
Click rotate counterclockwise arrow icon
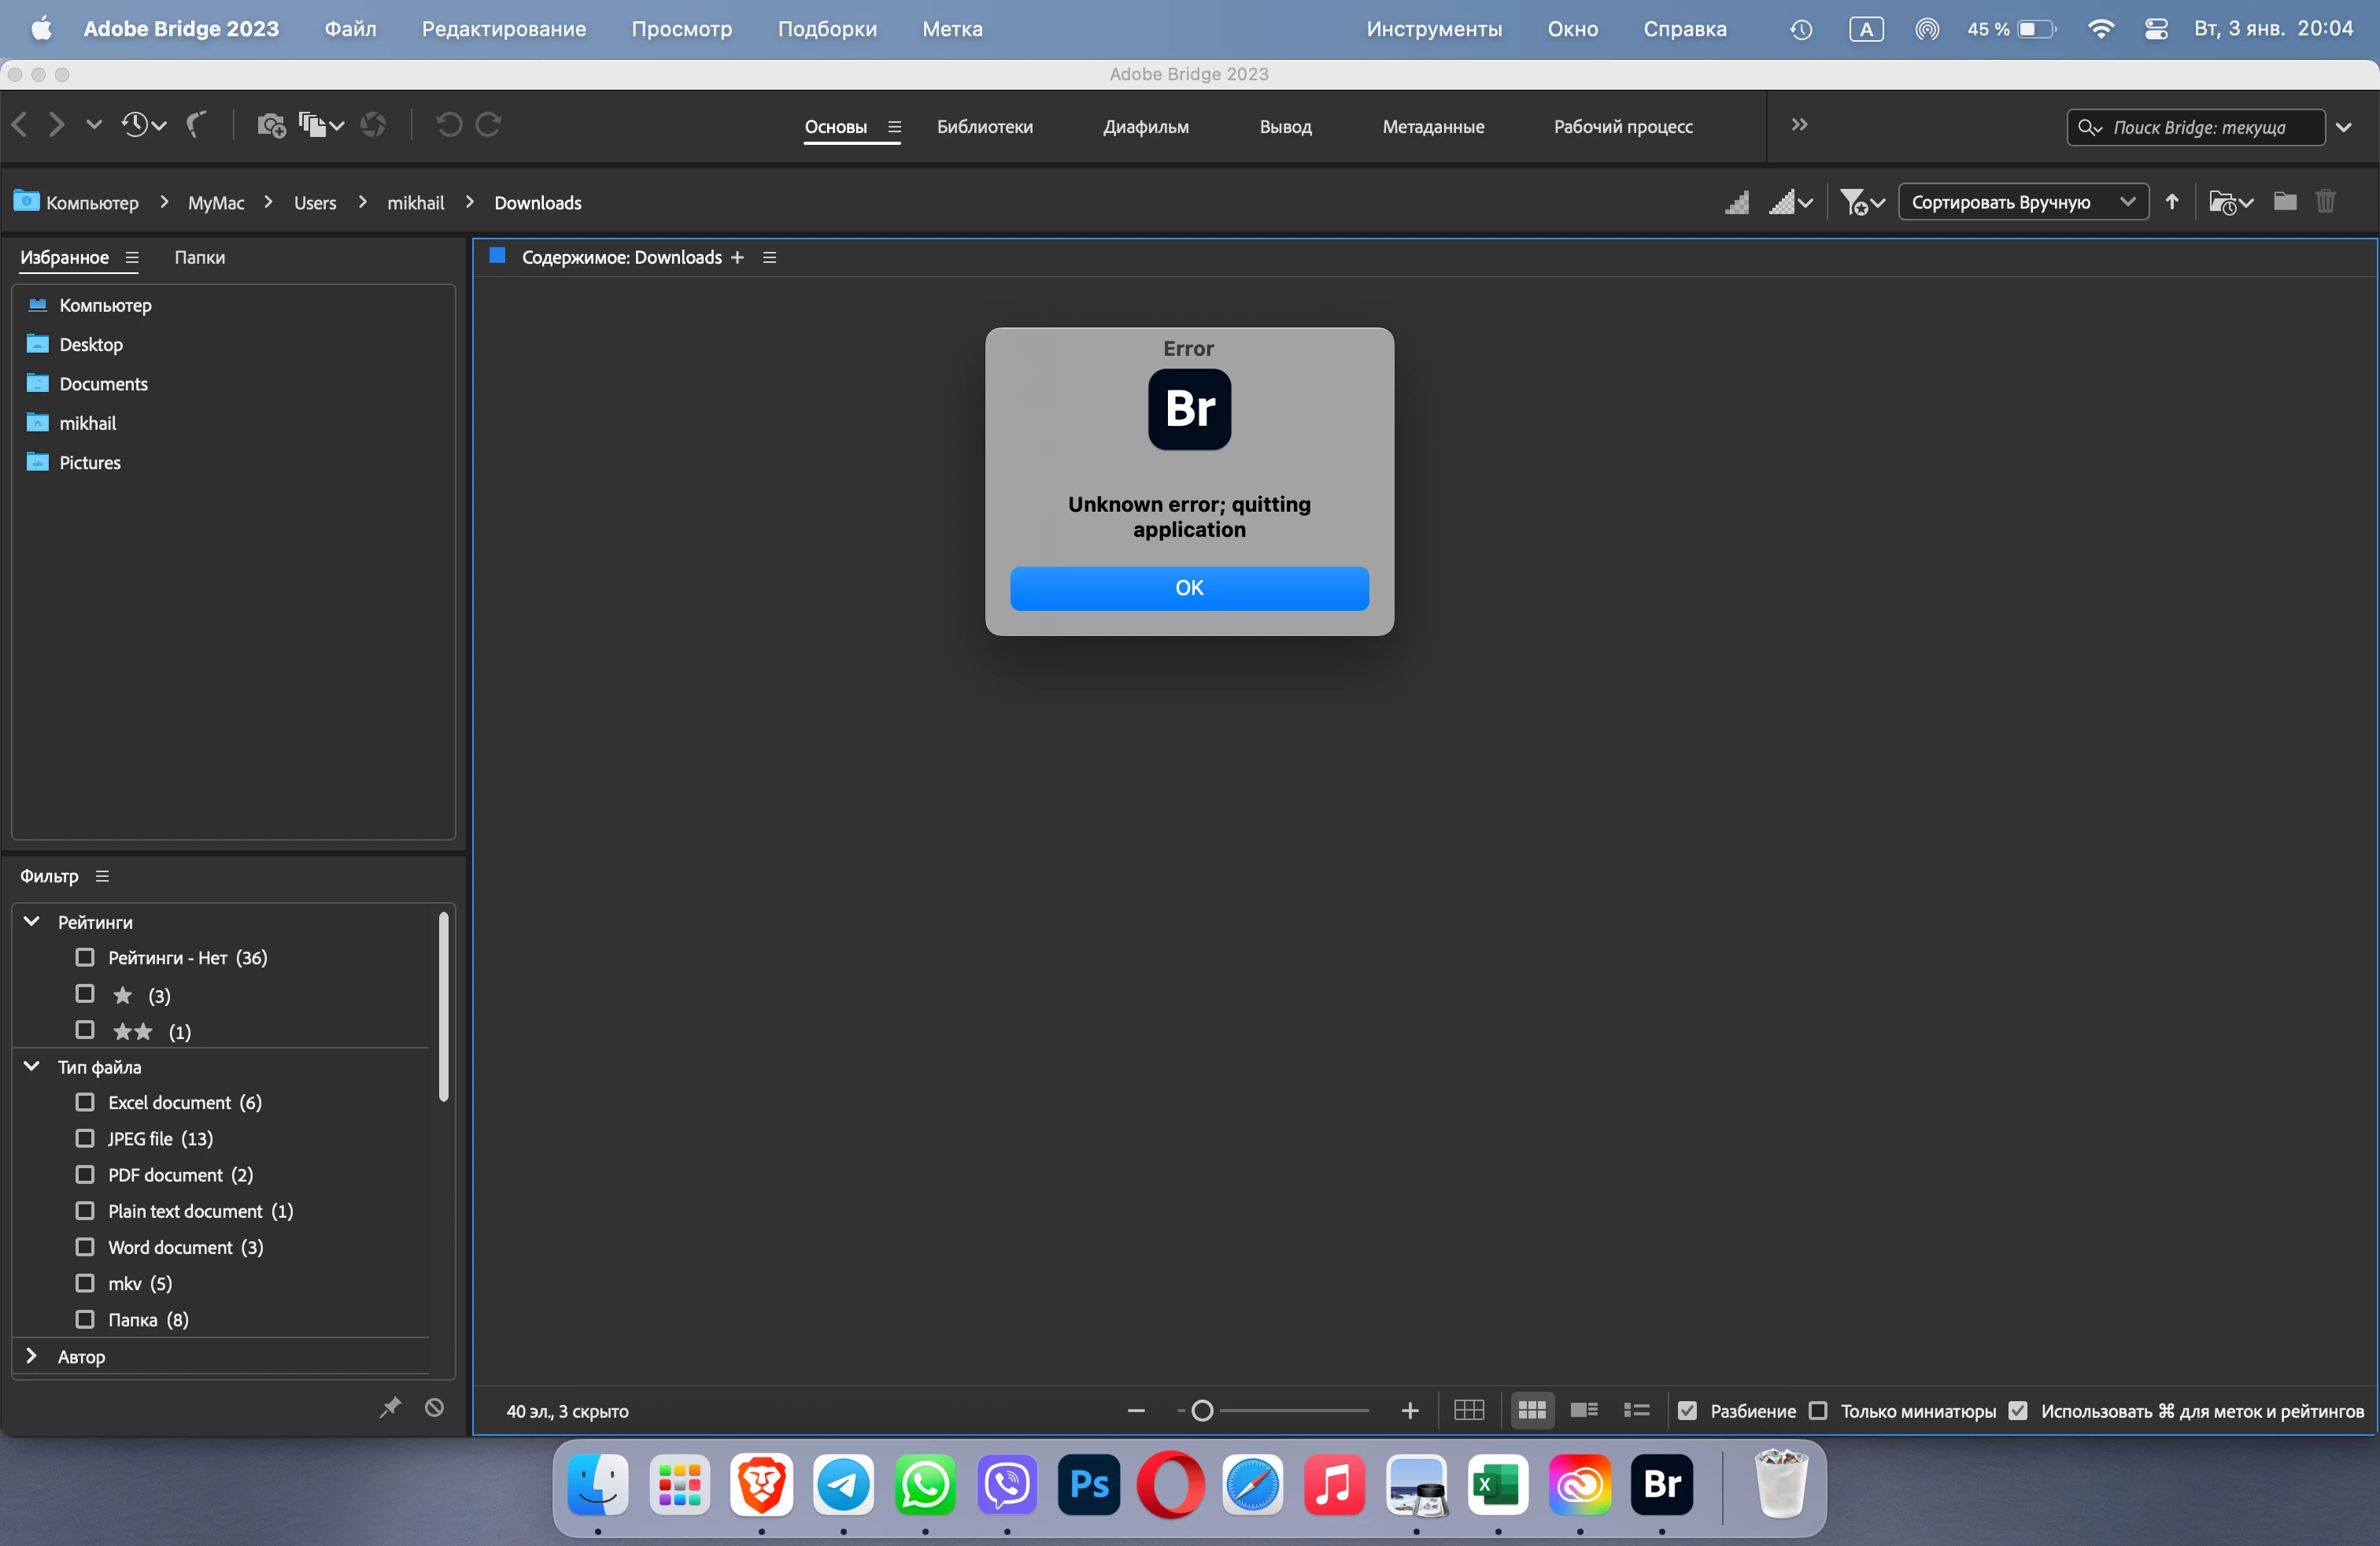point(449,125)
